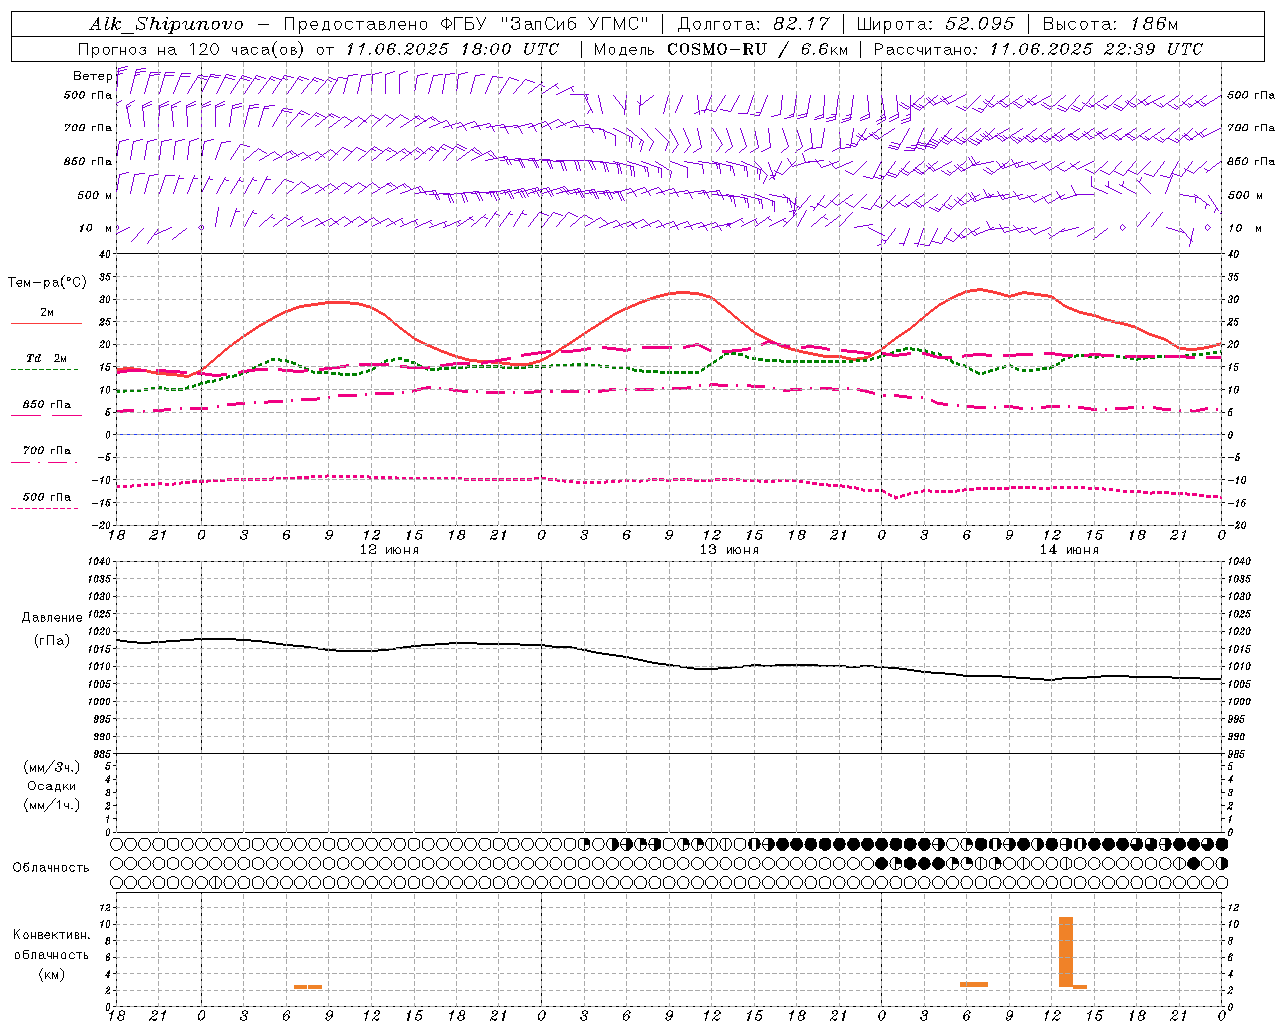
Task: Click the tall orange convective cloud bar
Action: tap(1066, 952)
